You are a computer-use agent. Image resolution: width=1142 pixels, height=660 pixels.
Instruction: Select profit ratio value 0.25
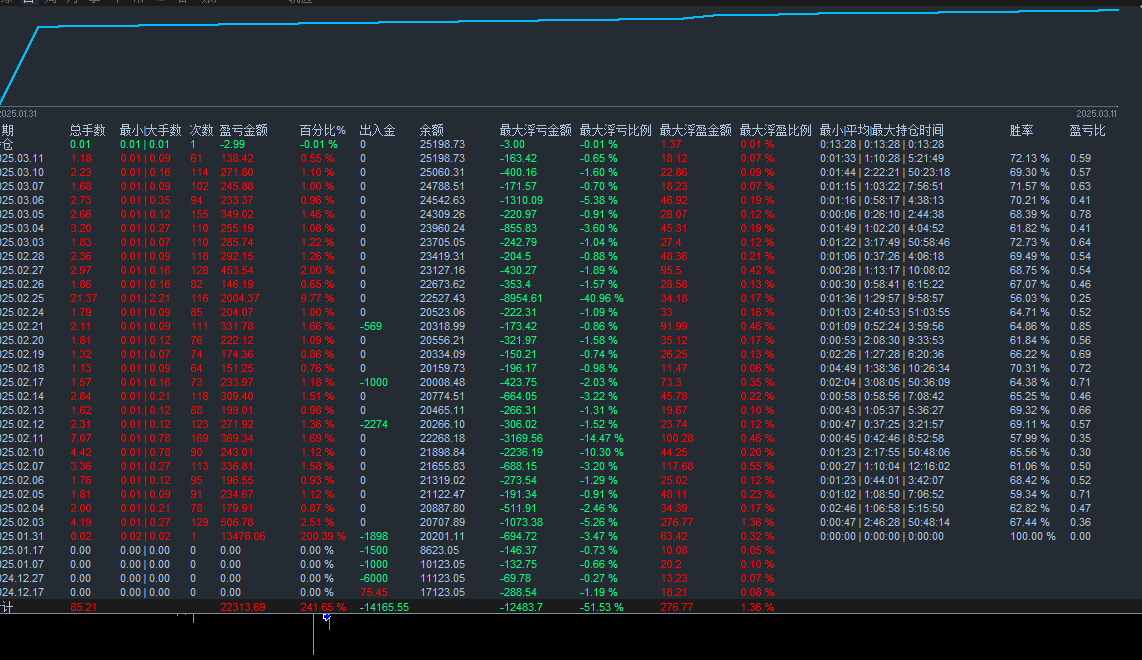pyautogui.click(x=1080, y=299)
